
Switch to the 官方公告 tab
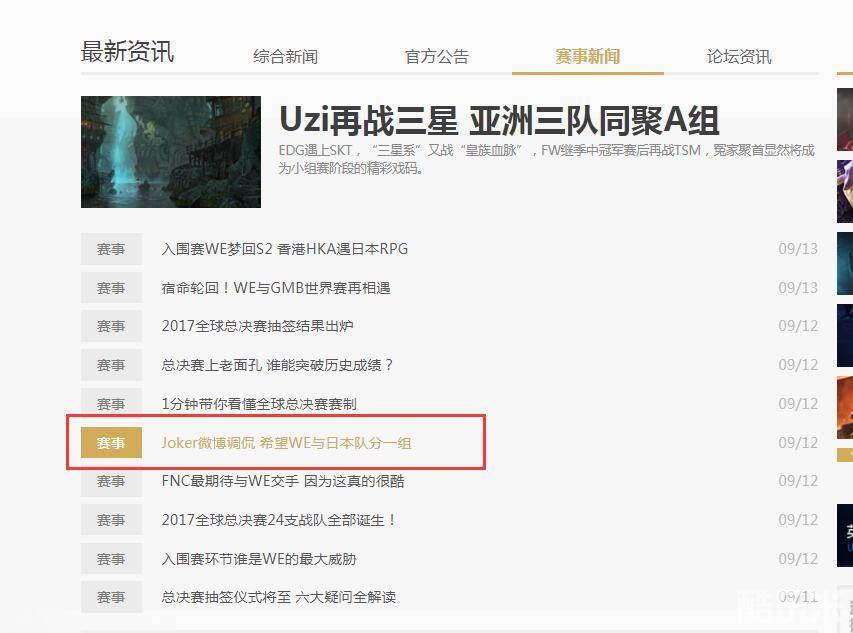(436, 57)
